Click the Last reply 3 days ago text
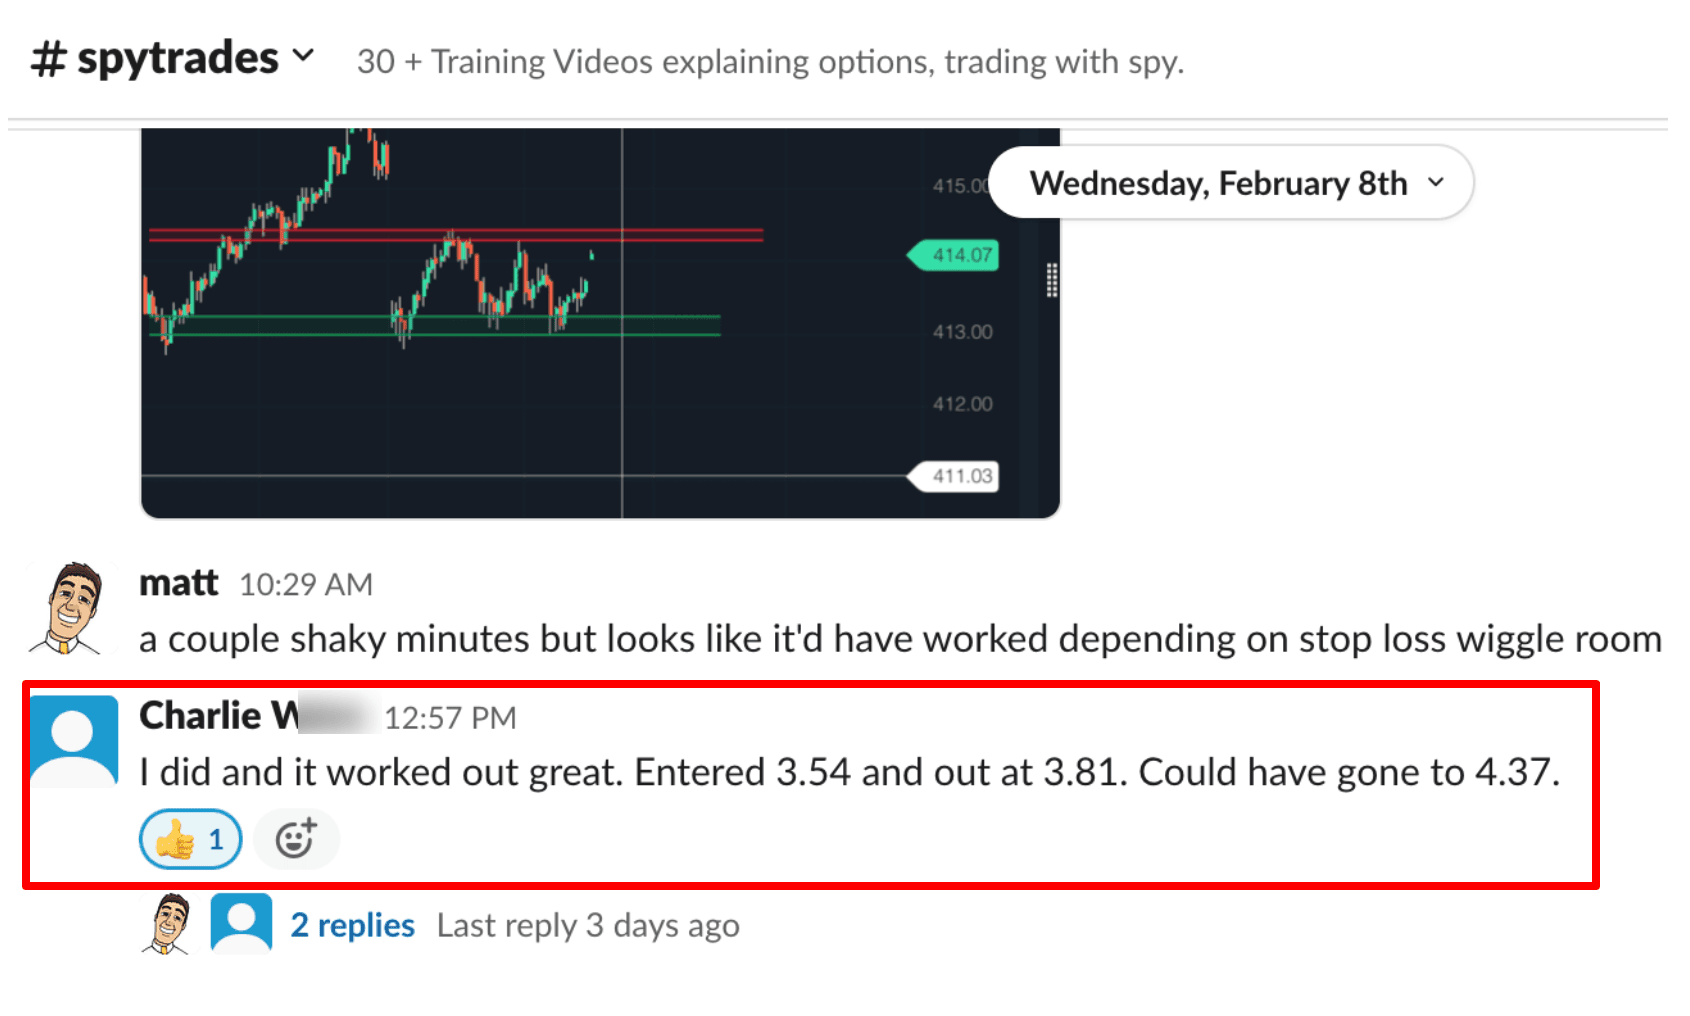 (588, 926)
